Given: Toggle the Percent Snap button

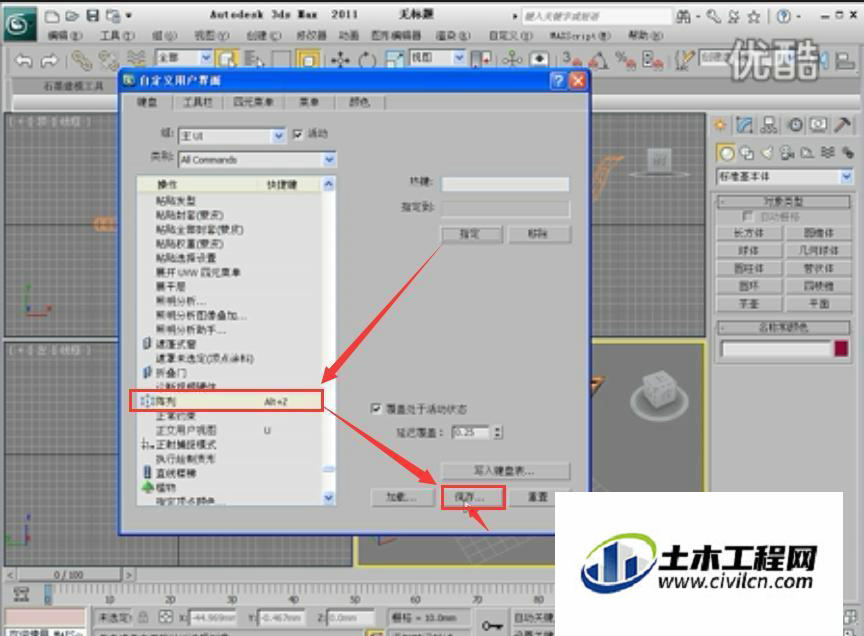Looking at the screenshot, I should tap(625, 60).
